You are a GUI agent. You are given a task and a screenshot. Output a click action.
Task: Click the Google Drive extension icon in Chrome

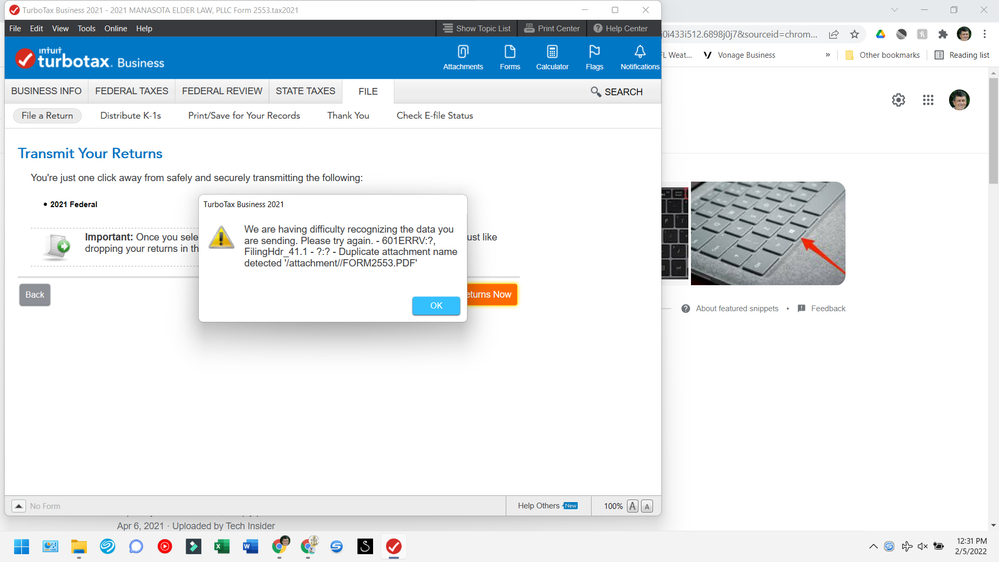880,34
